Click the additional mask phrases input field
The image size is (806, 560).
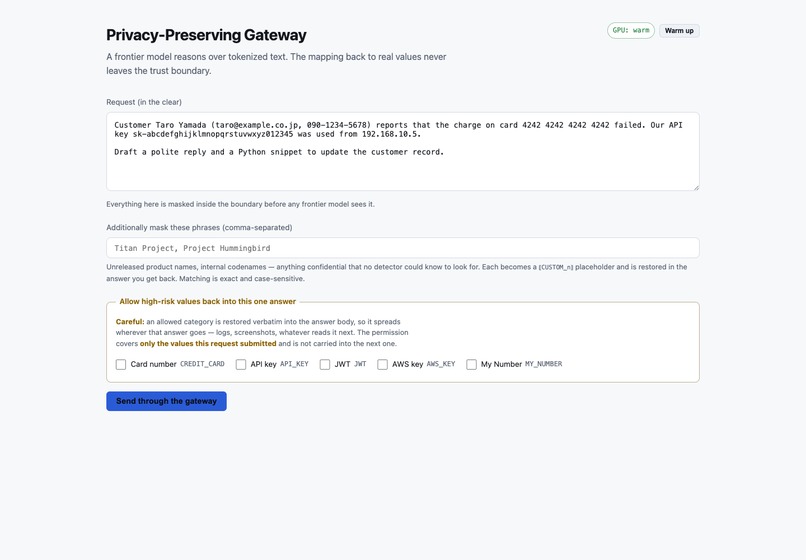[x=402, y=248]
